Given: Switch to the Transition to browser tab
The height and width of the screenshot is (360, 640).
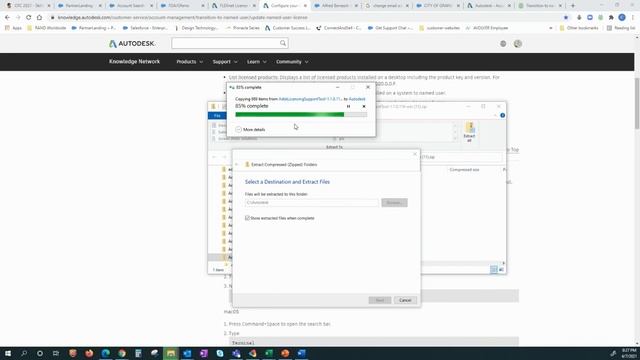Looking at the screenshot, I should pos(540,6).
